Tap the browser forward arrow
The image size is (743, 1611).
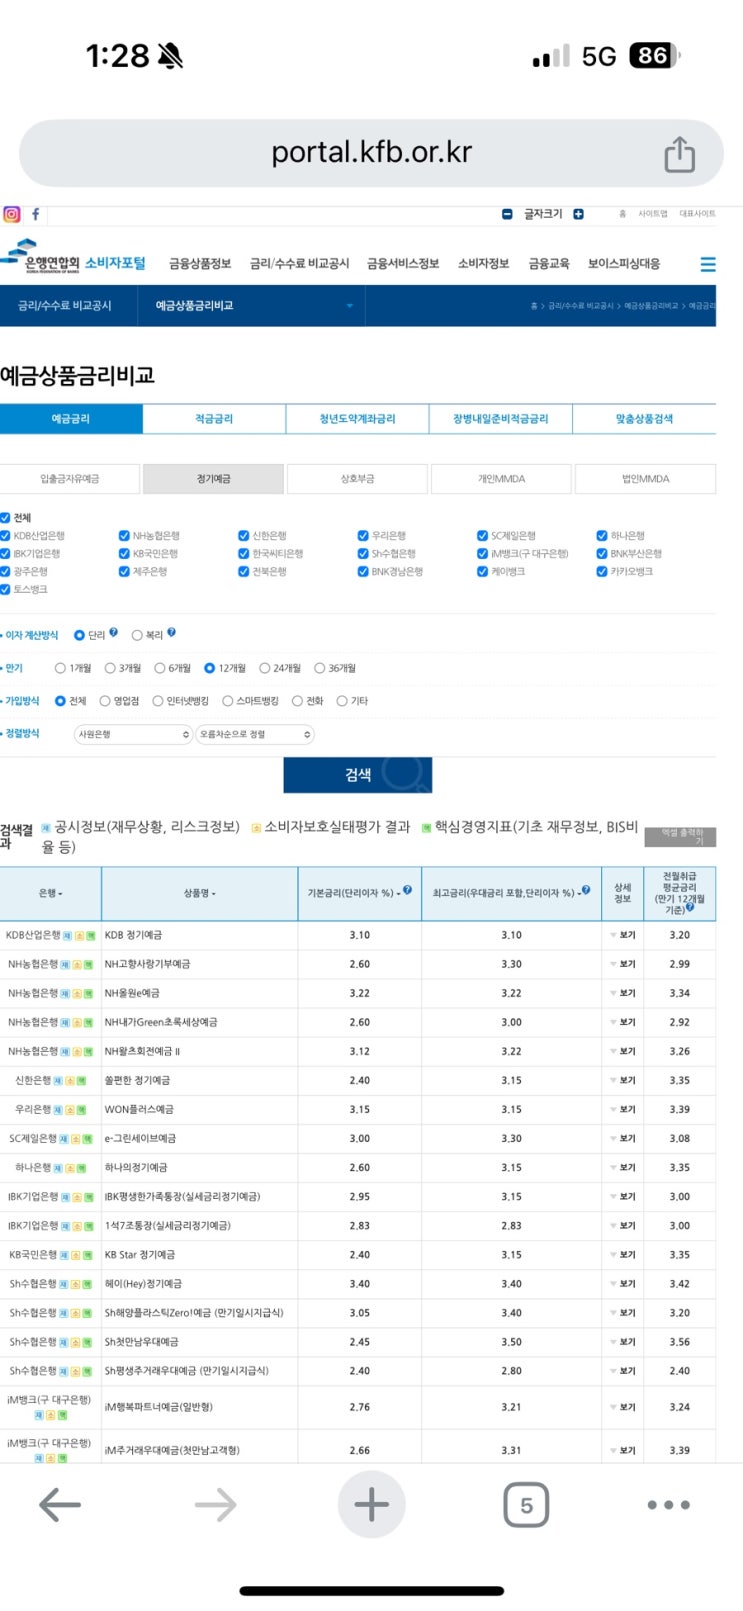pyautogui.click(x=215, y=1504)
